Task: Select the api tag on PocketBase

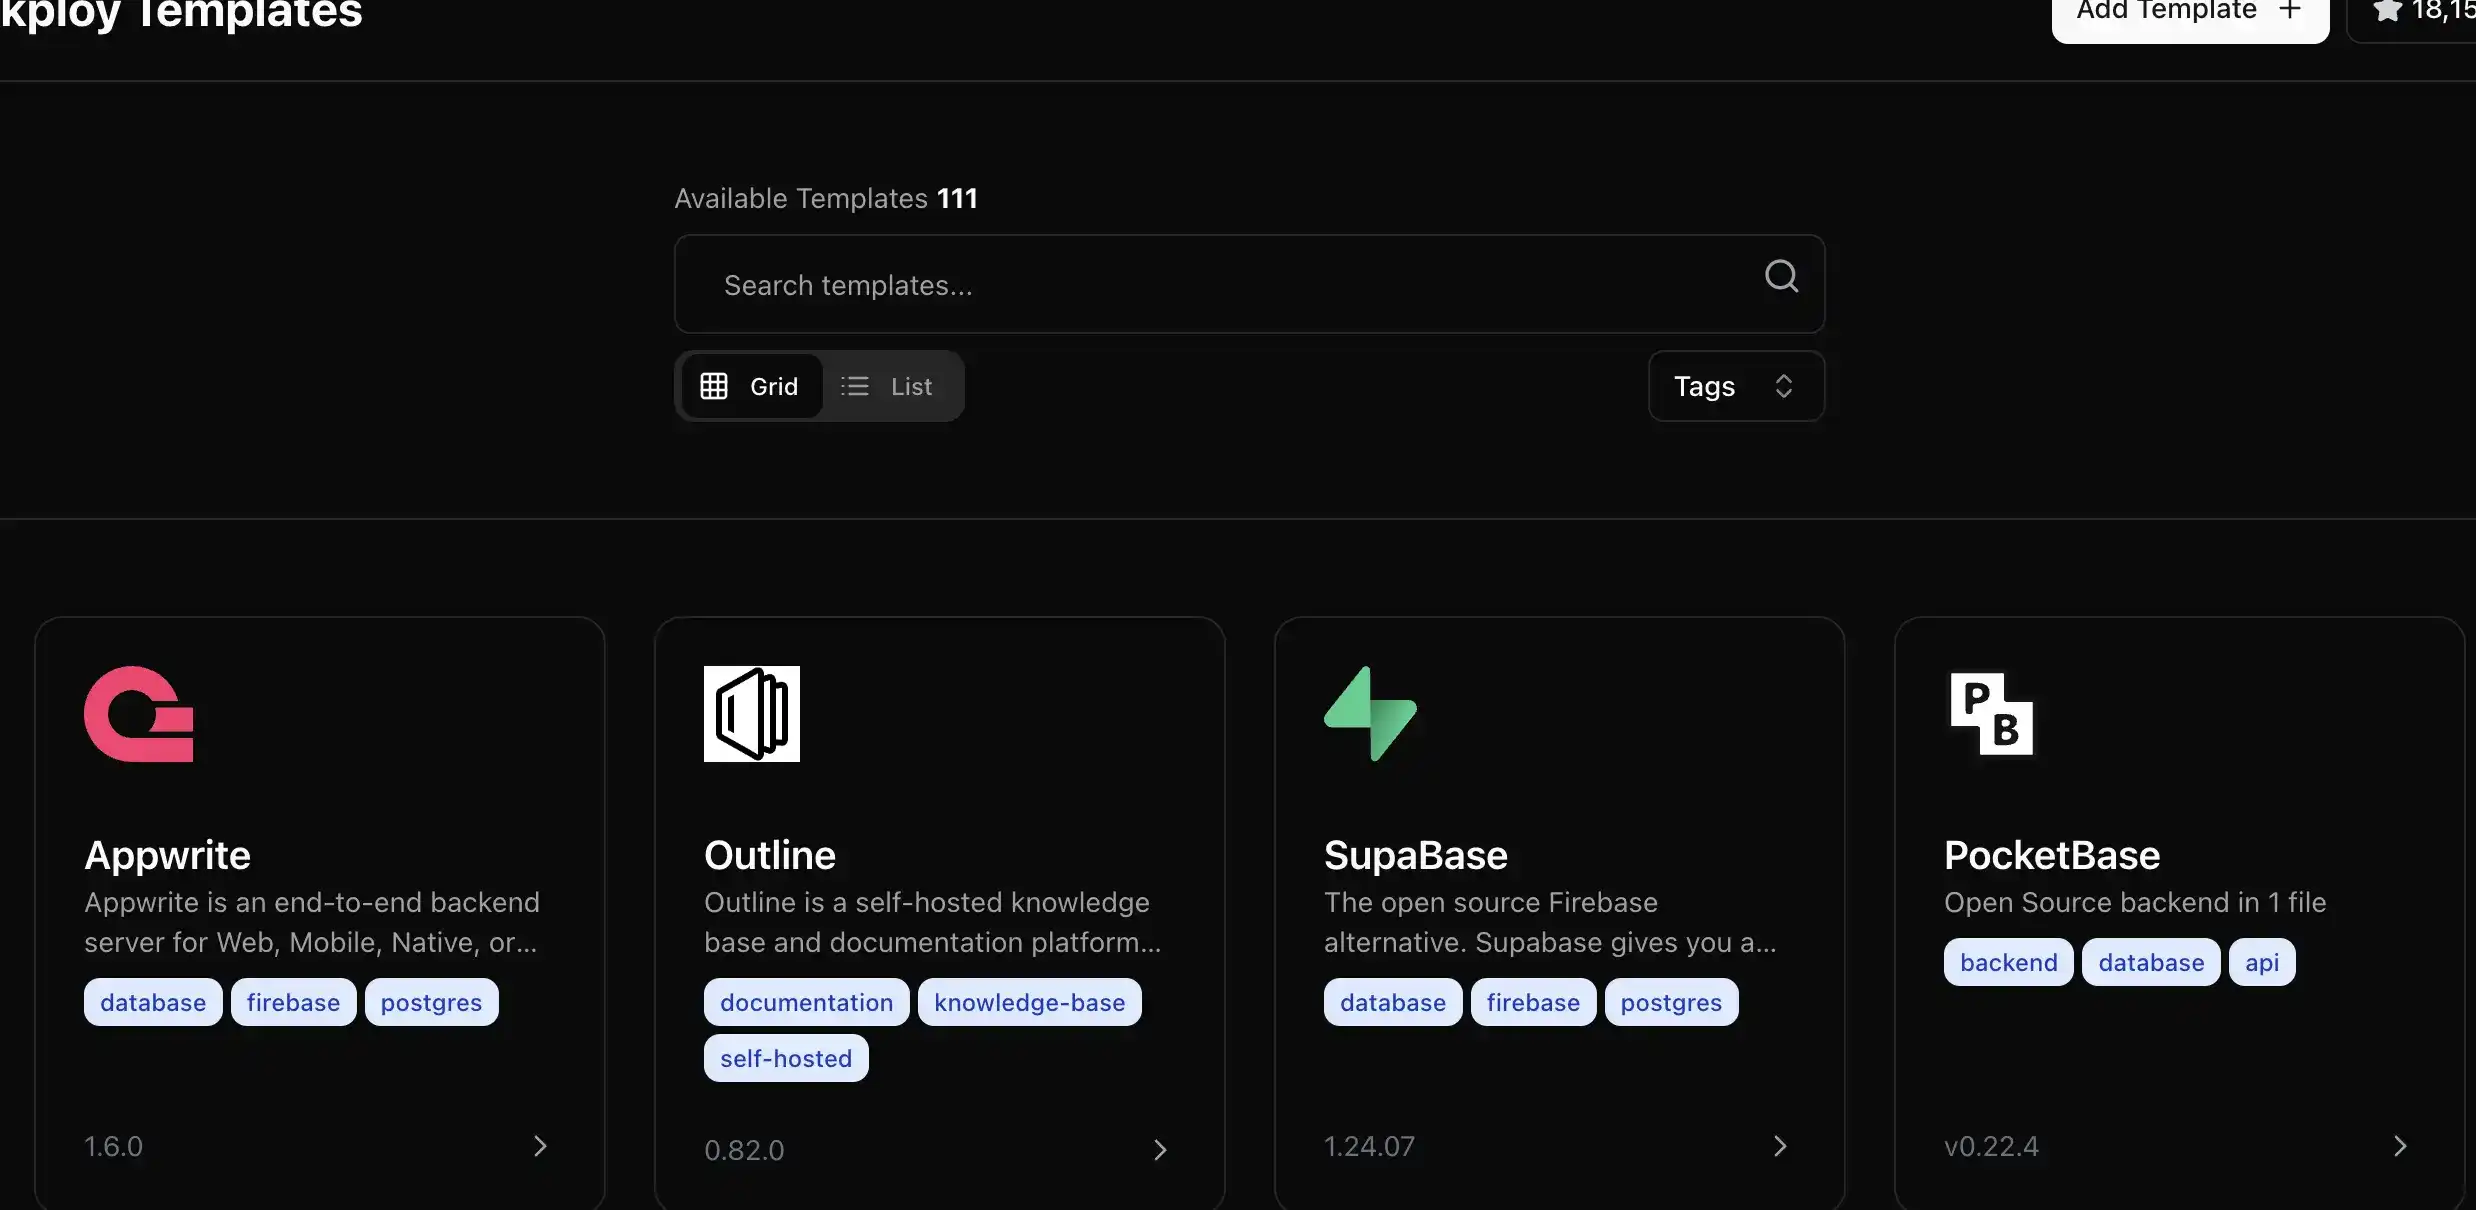Action: 2262,962
